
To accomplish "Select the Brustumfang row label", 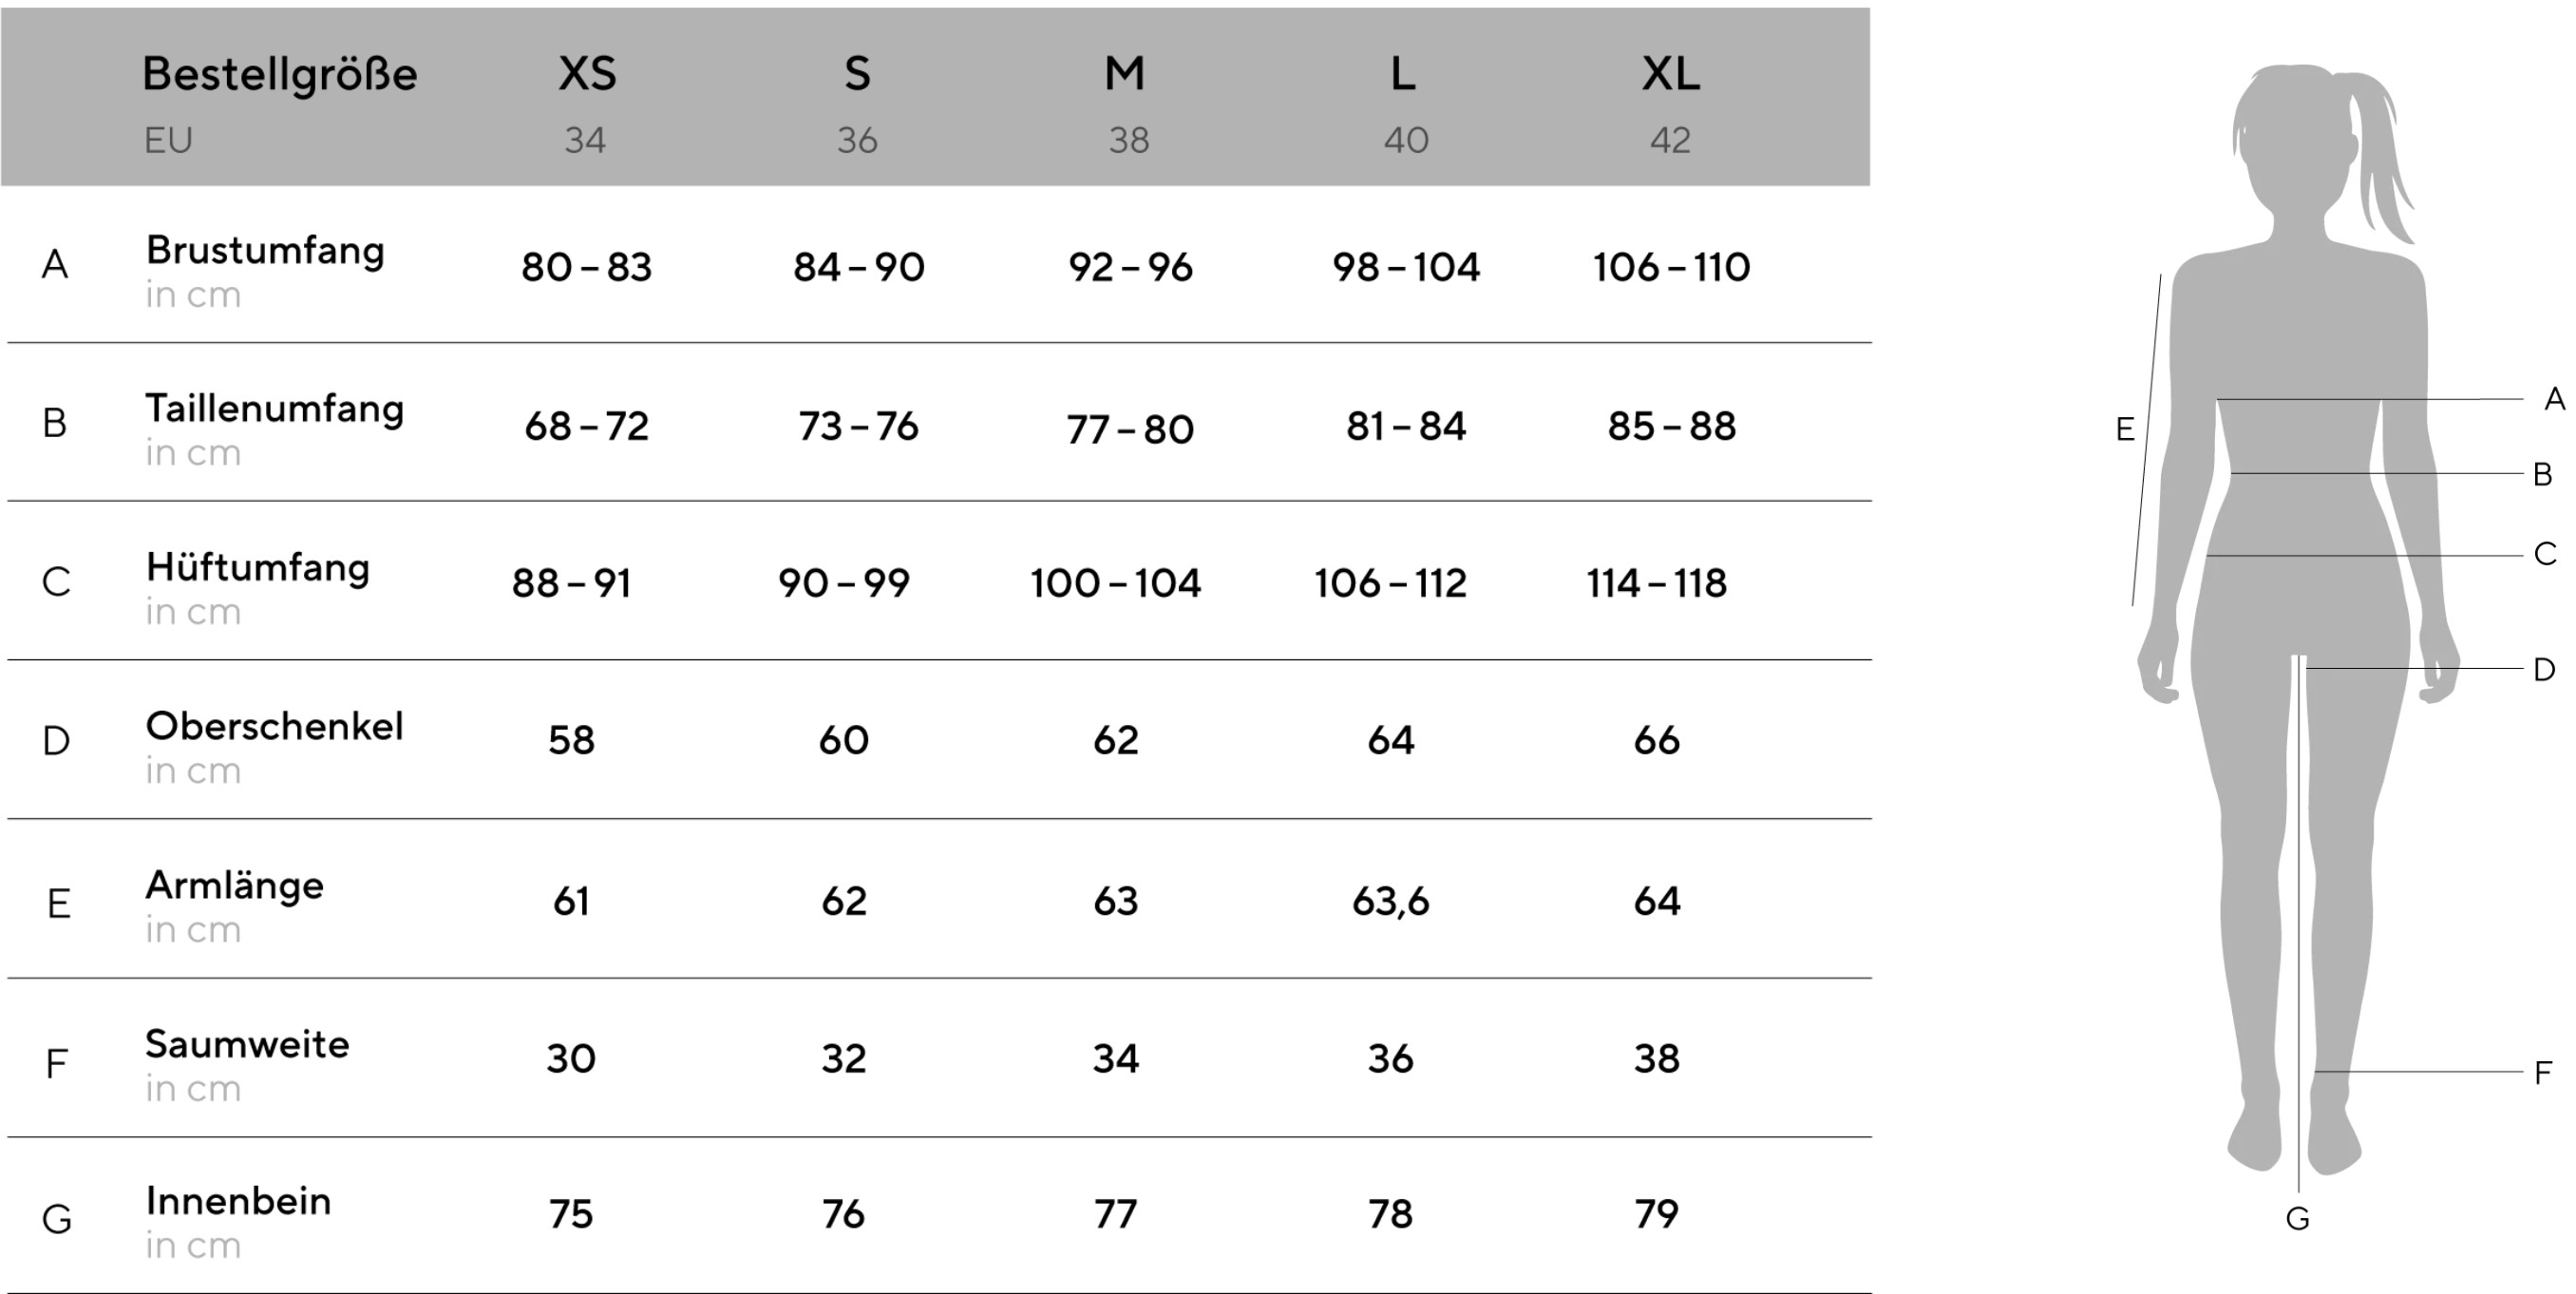I will pyautogui.click(x=265, y=250).
